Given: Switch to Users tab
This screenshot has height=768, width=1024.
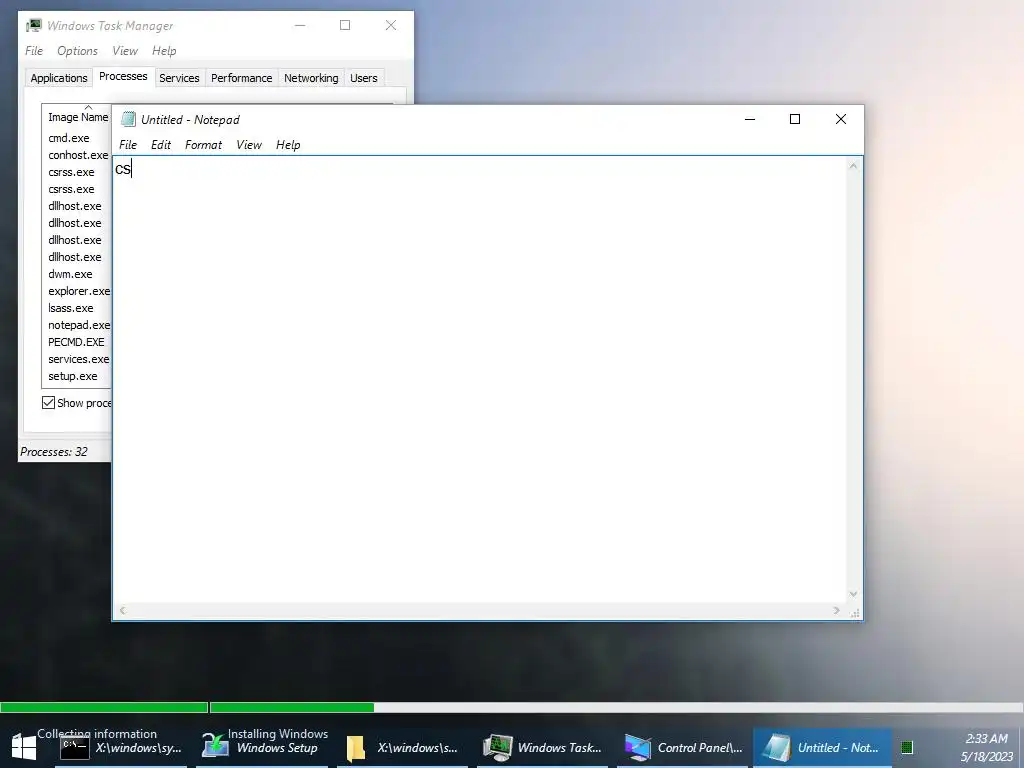Looking at the screenshot, I should (x=364, y=78).
